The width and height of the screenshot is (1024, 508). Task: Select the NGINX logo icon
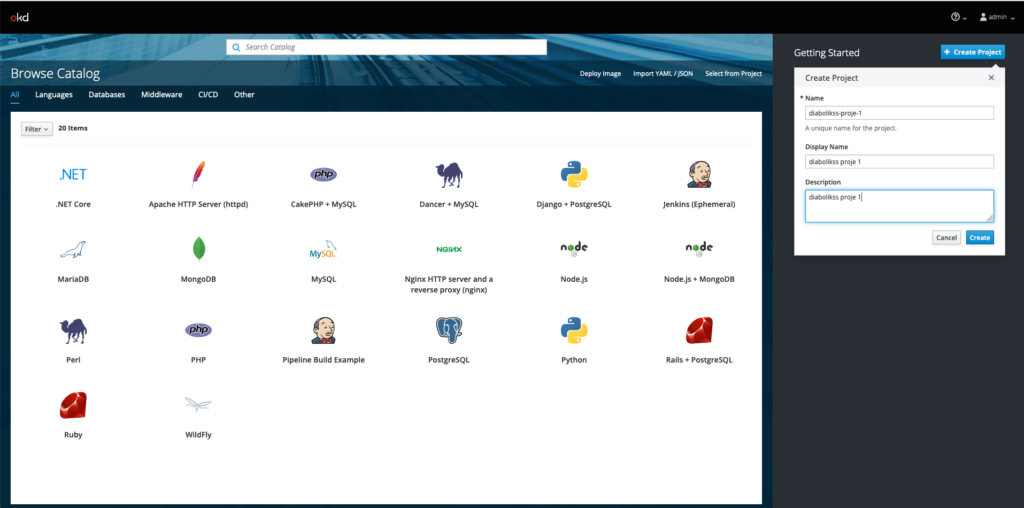(449, 249)
